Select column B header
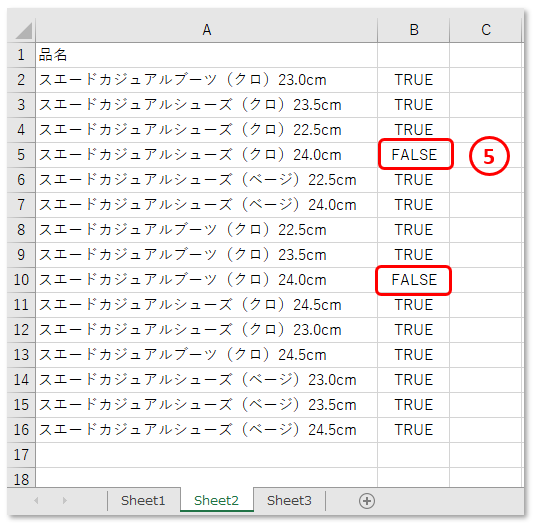The width and height of the screenshot is (534, 523). tap(414, 30)
